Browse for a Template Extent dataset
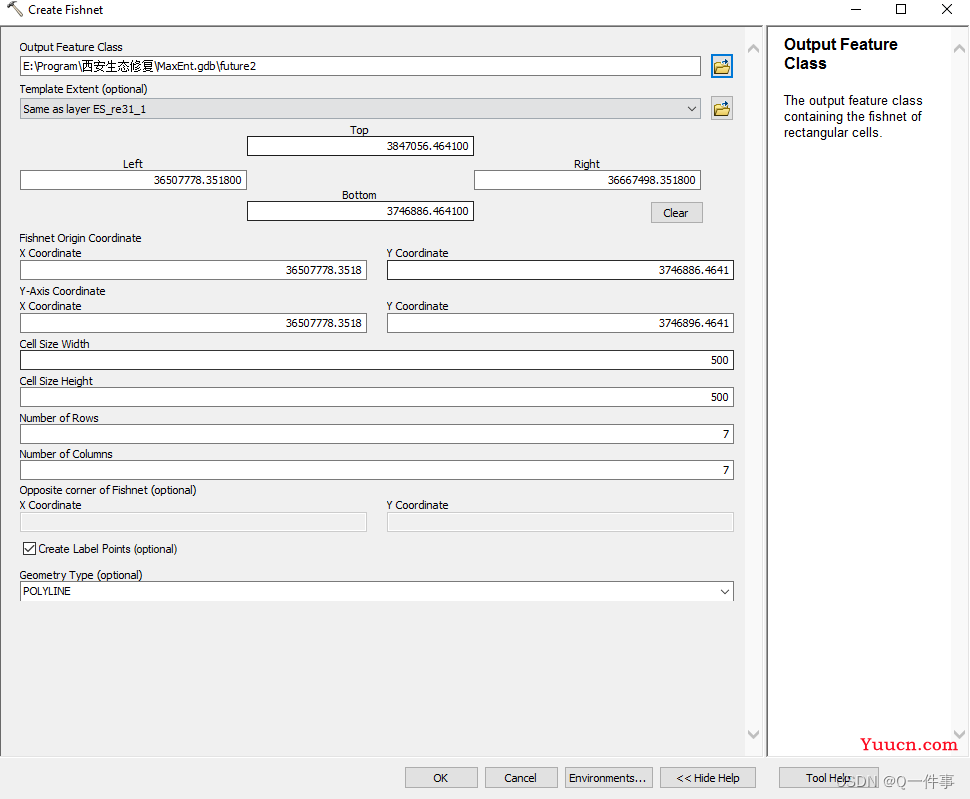 721,109
